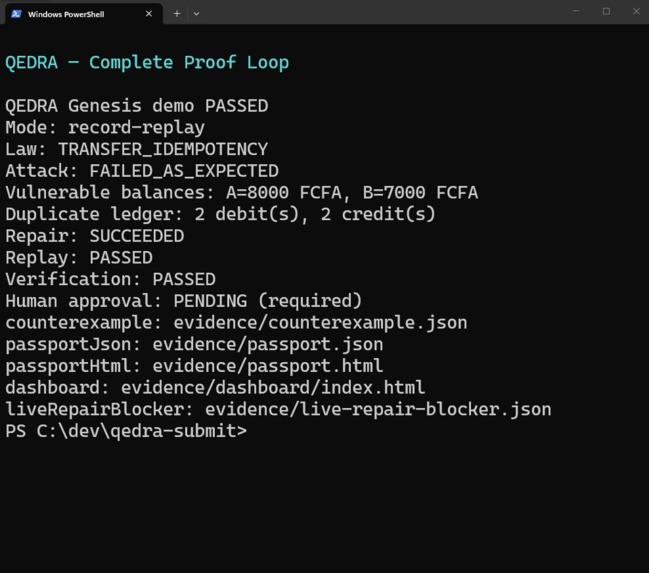Maximize the terminal window
This screenshot has width=649, height=573.
pyautogui.click(x=606, y=12)
